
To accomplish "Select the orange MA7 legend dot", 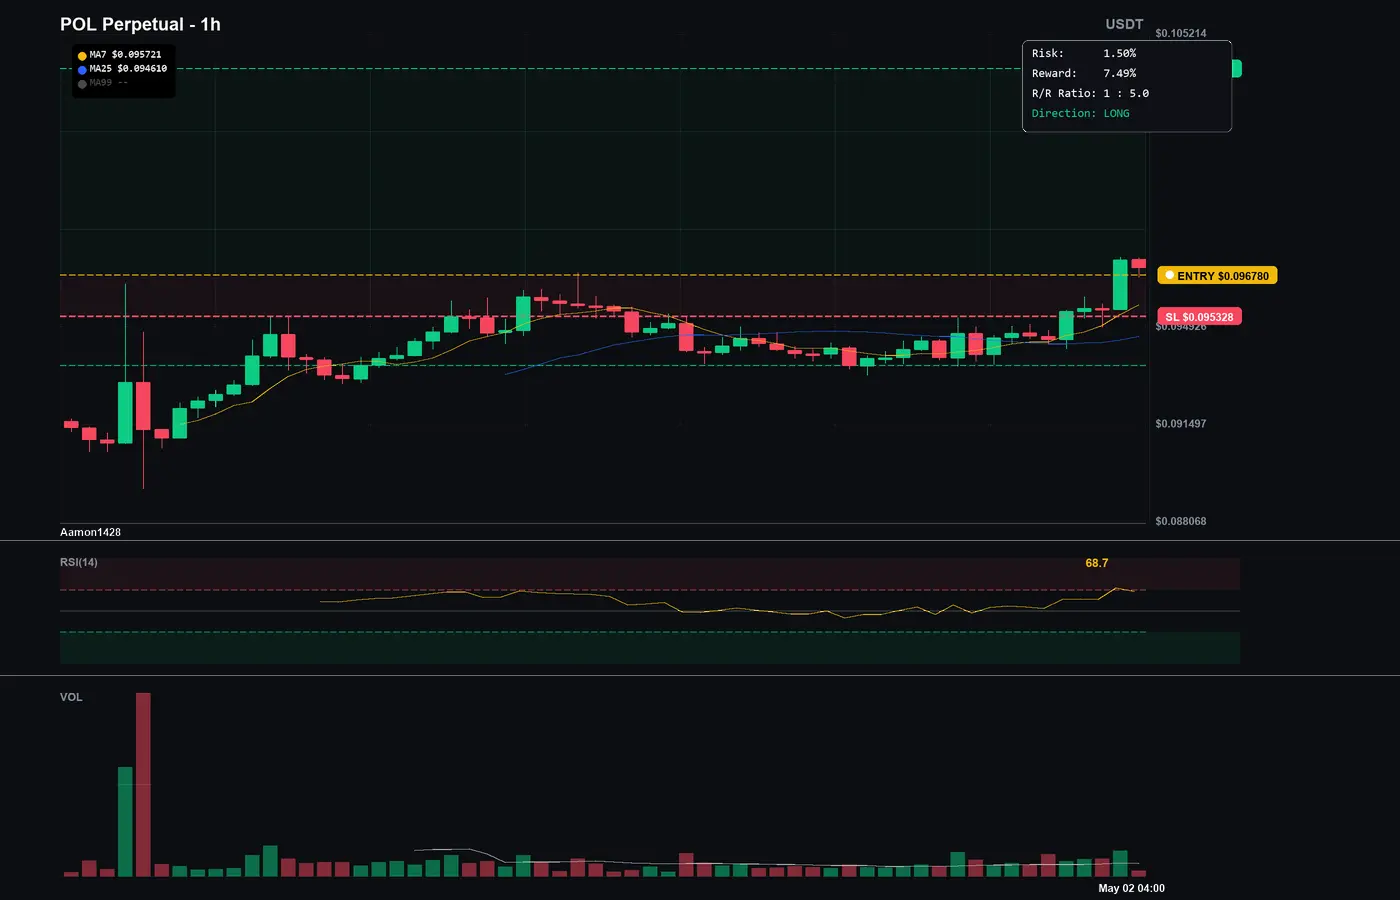I will (x=82, y=56).
